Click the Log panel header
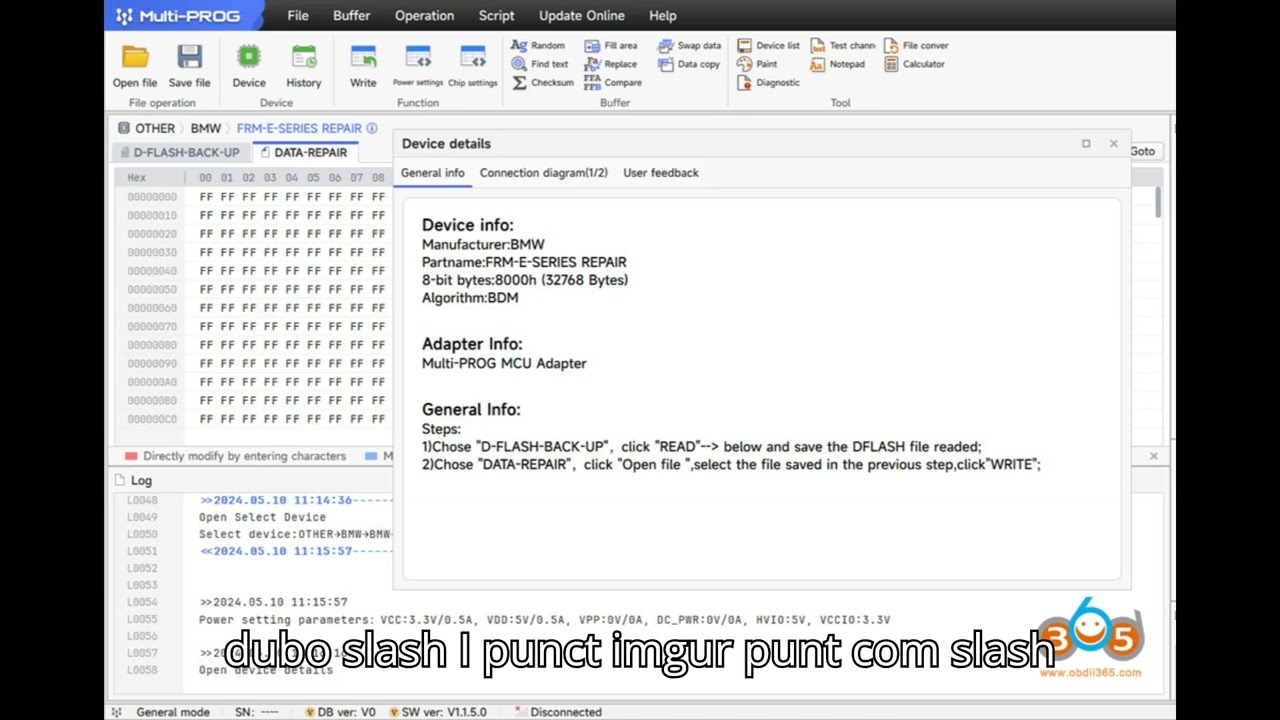The image size is (1280, 720). [x=134, y=480]
